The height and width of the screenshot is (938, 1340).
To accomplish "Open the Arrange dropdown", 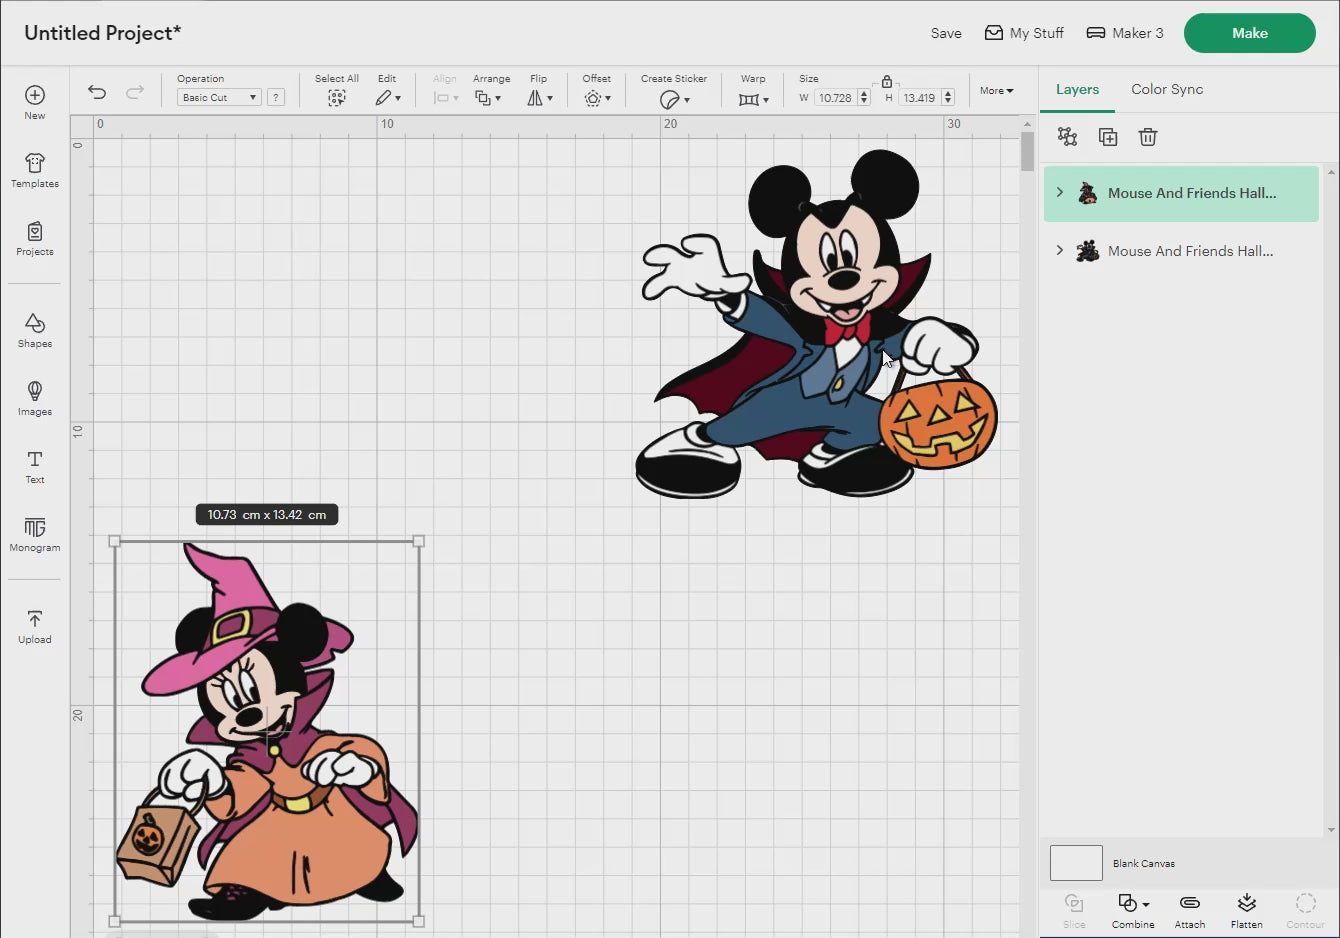I will tap(488, 98).
